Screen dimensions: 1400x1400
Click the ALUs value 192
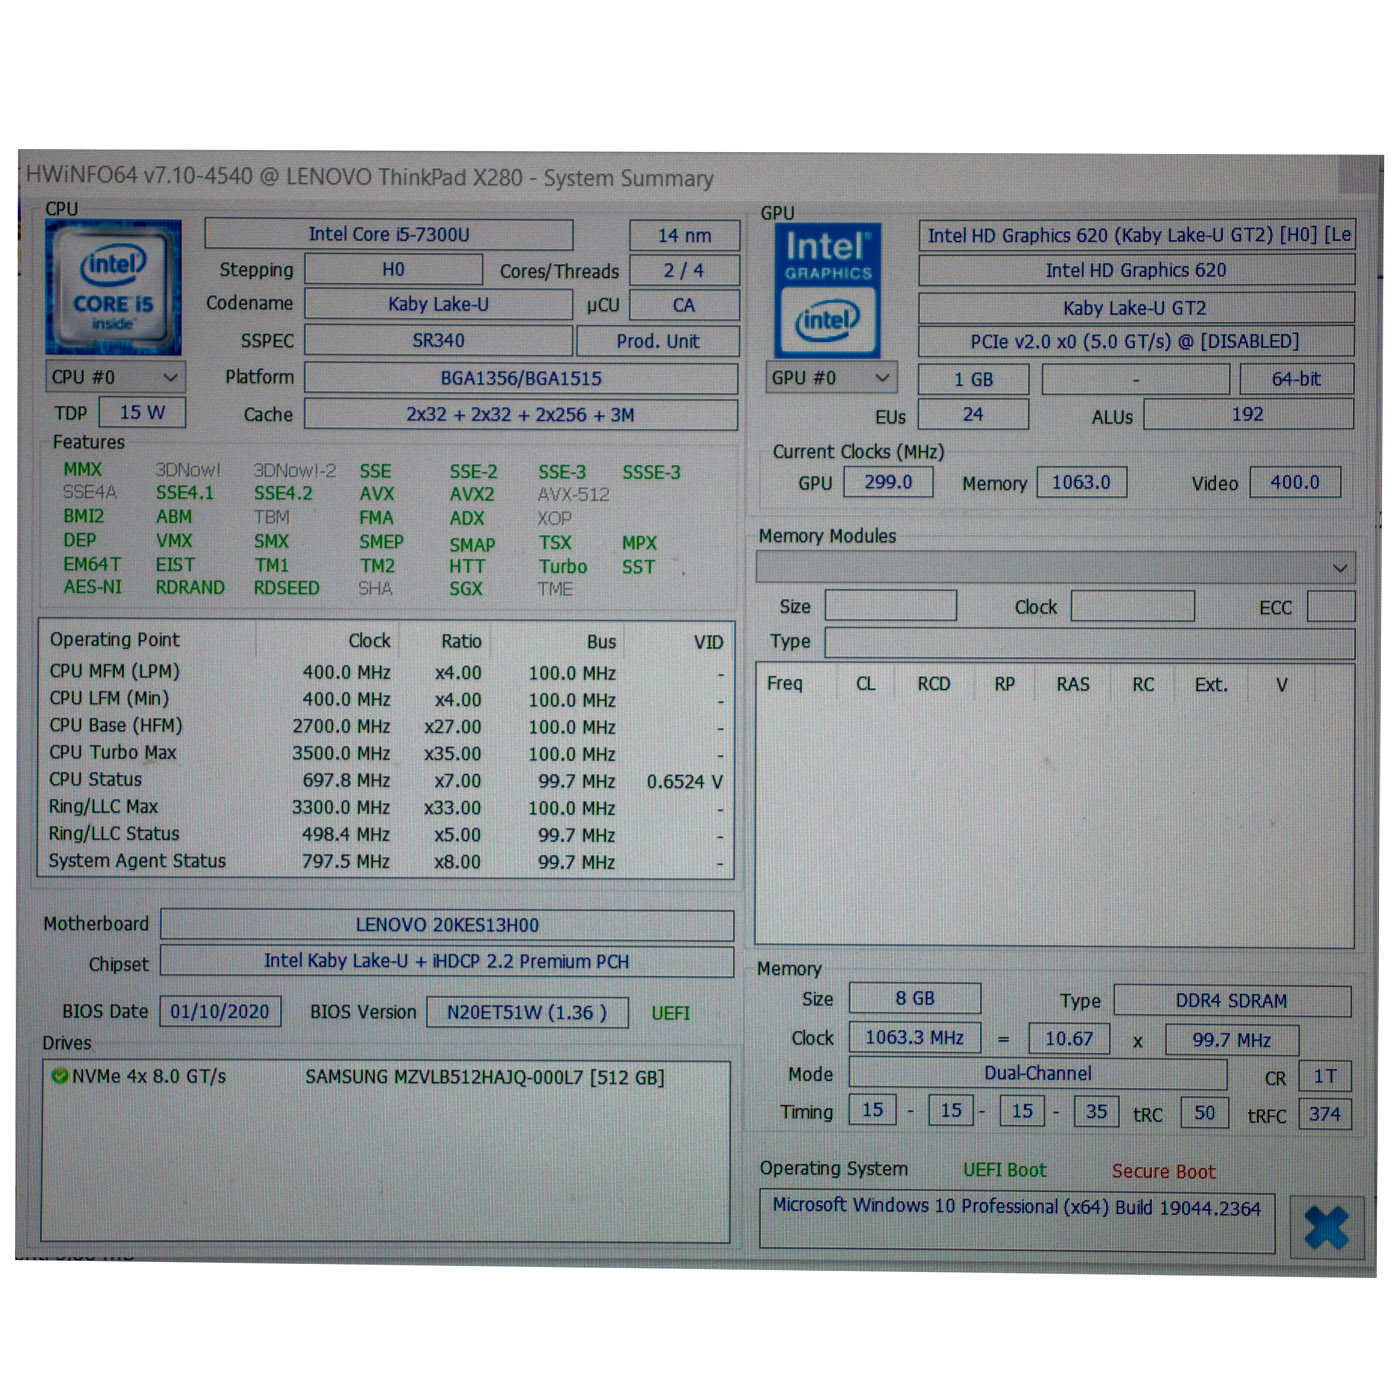(x=1248, y=414)
